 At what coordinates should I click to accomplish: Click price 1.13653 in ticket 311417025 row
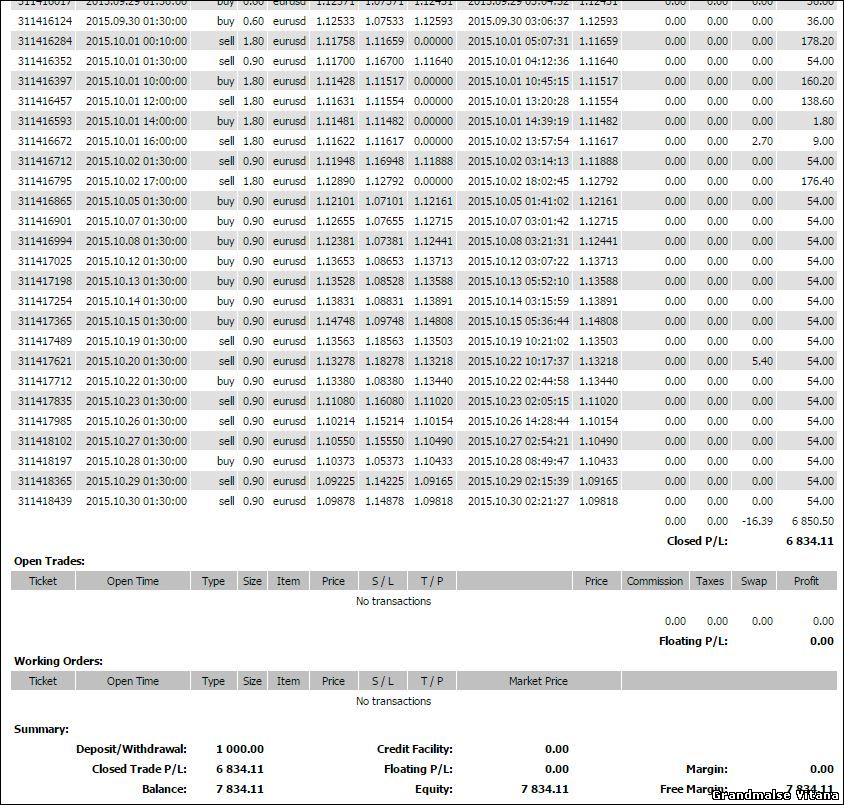click(335, 261)
